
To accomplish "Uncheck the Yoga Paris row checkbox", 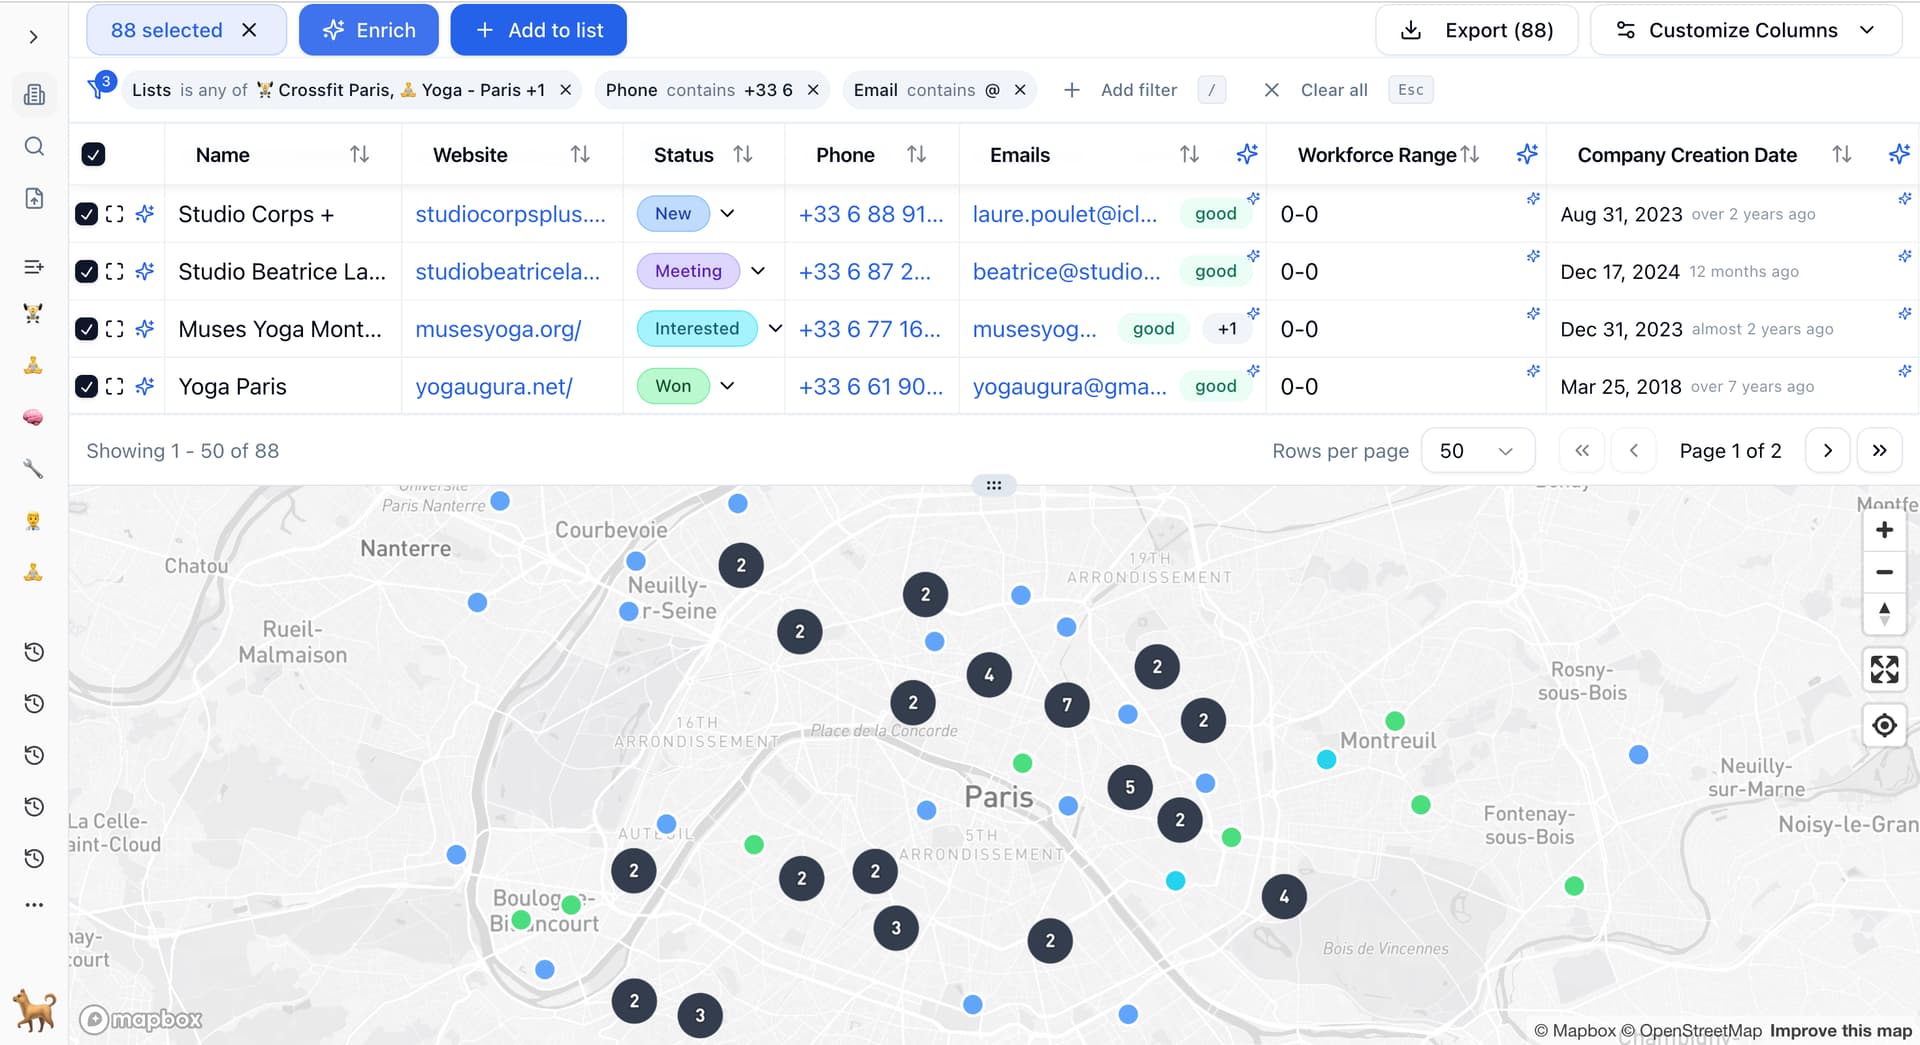I will (87, 386).
